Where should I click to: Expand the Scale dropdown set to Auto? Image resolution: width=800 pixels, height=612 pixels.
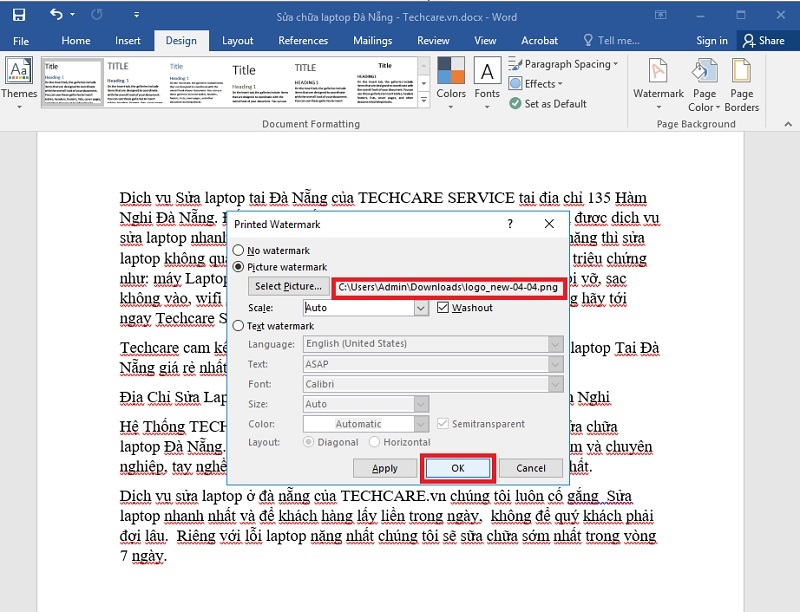coord(421,308)
